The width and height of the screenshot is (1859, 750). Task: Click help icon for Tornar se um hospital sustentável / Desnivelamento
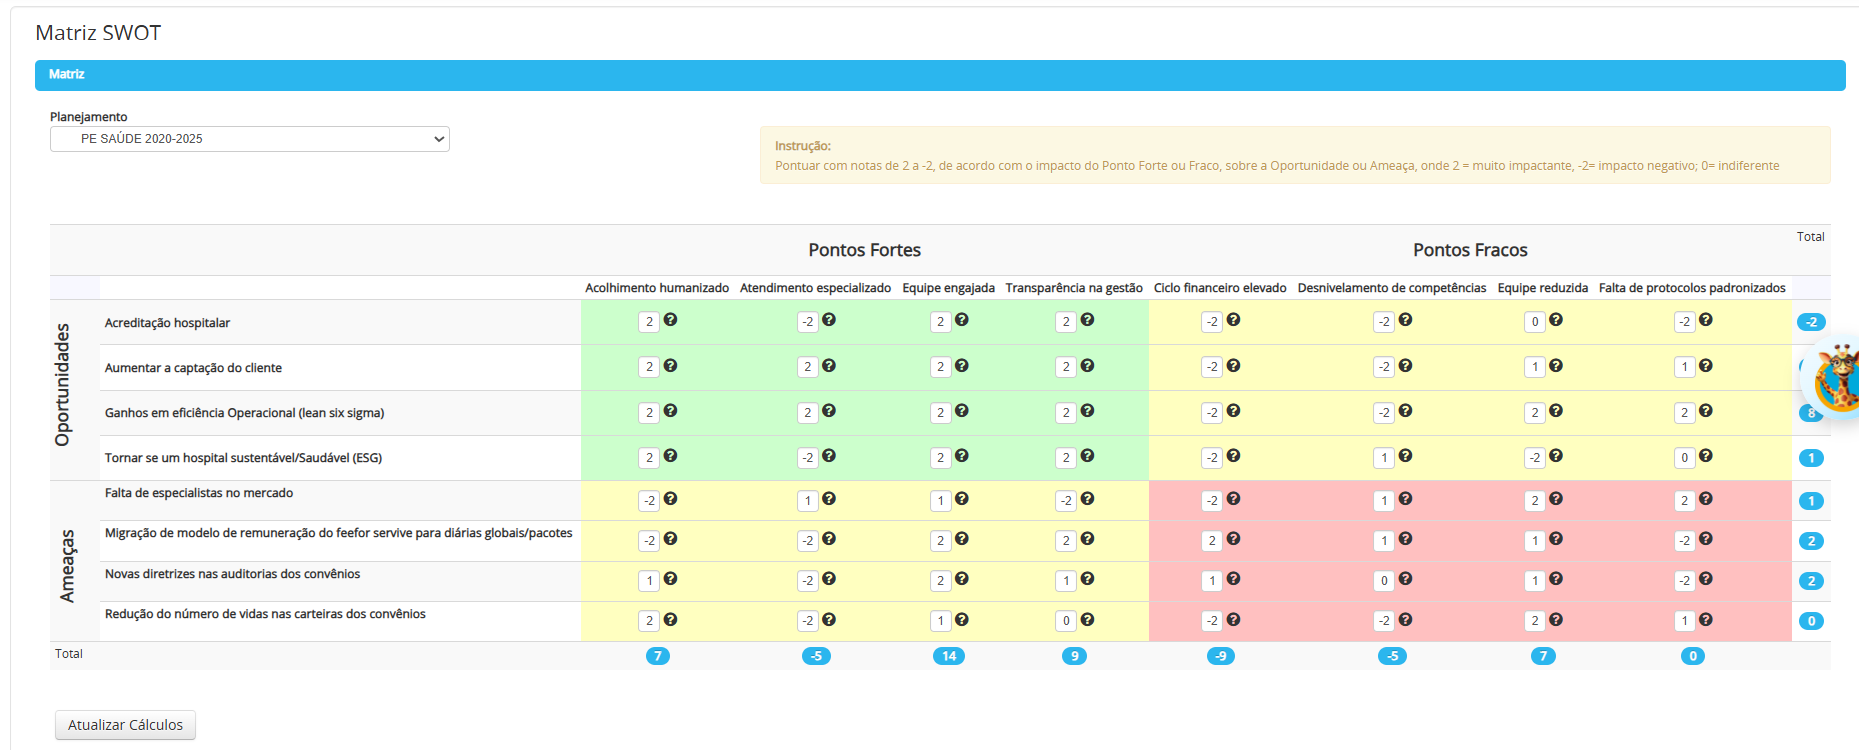(x=1405, y=456)
